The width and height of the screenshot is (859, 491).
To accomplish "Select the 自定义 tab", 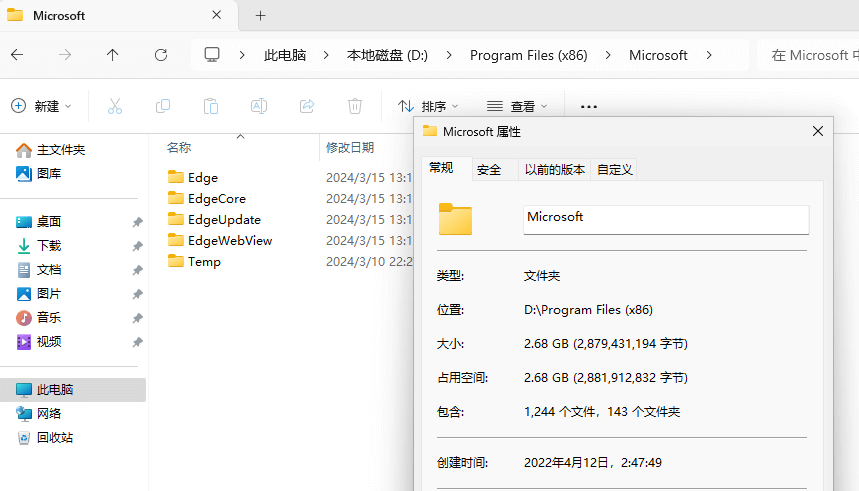I will point(615,169).
